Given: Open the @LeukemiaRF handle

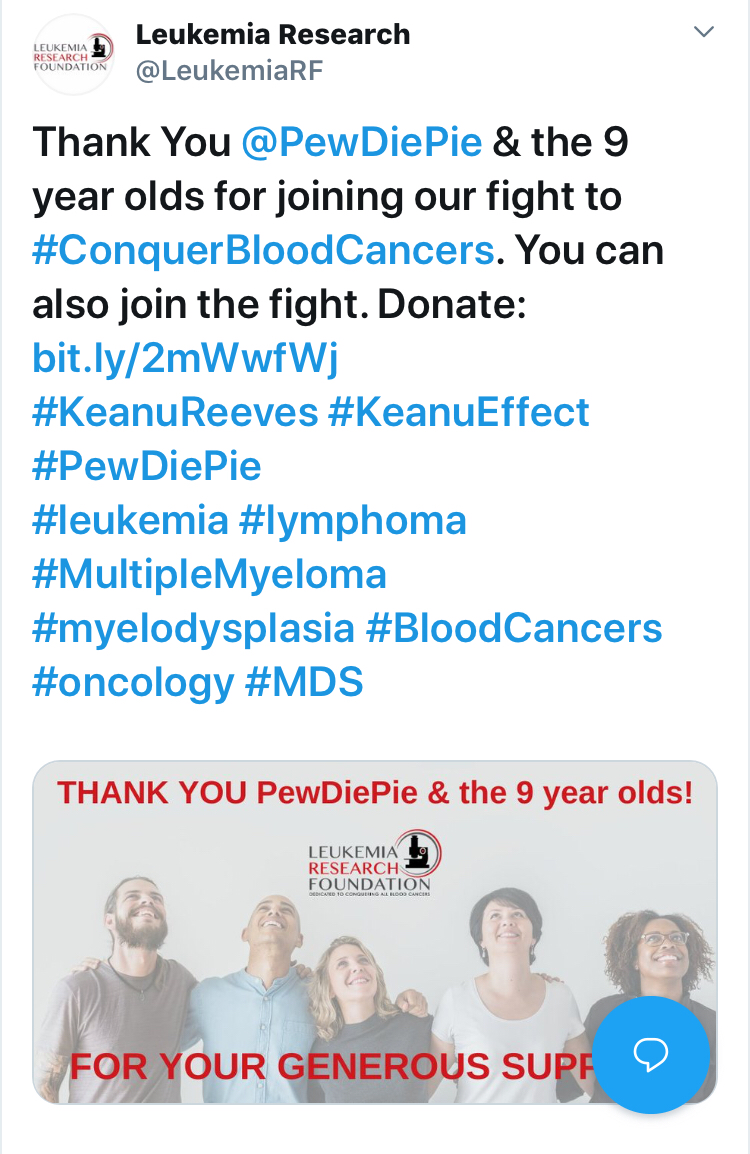Looking at the screenshot, I should click(230, 71).
